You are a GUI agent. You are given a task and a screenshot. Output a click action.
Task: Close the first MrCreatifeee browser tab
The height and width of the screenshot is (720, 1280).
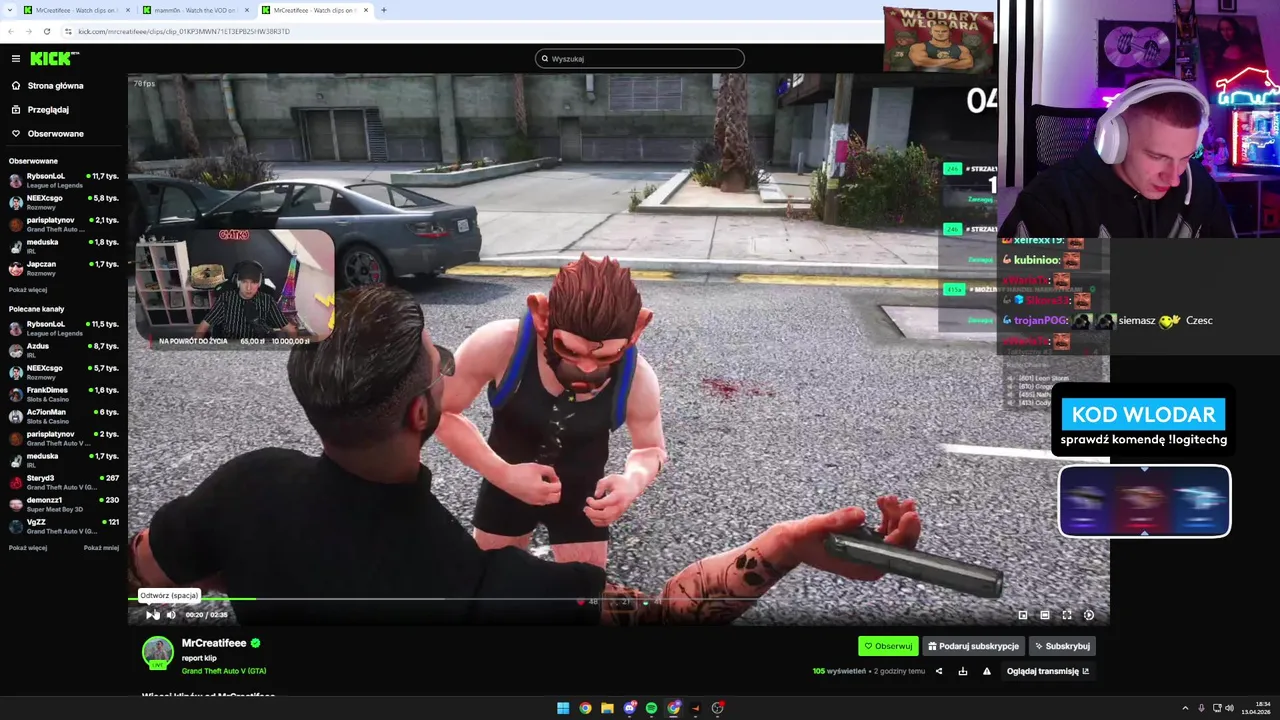[127, 10]
